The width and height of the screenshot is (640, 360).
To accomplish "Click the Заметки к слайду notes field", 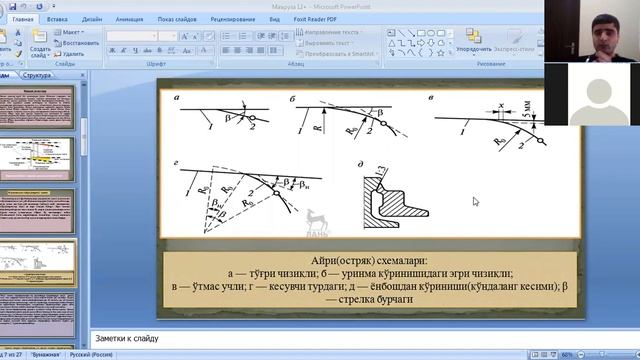I will pos(364,338).
